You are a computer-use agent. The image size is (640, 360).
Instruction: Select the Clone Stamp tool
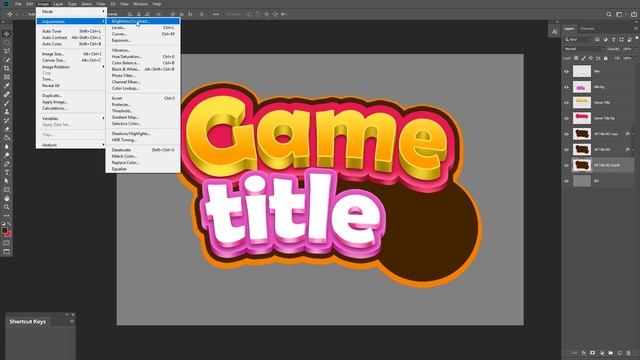(7, 112)
